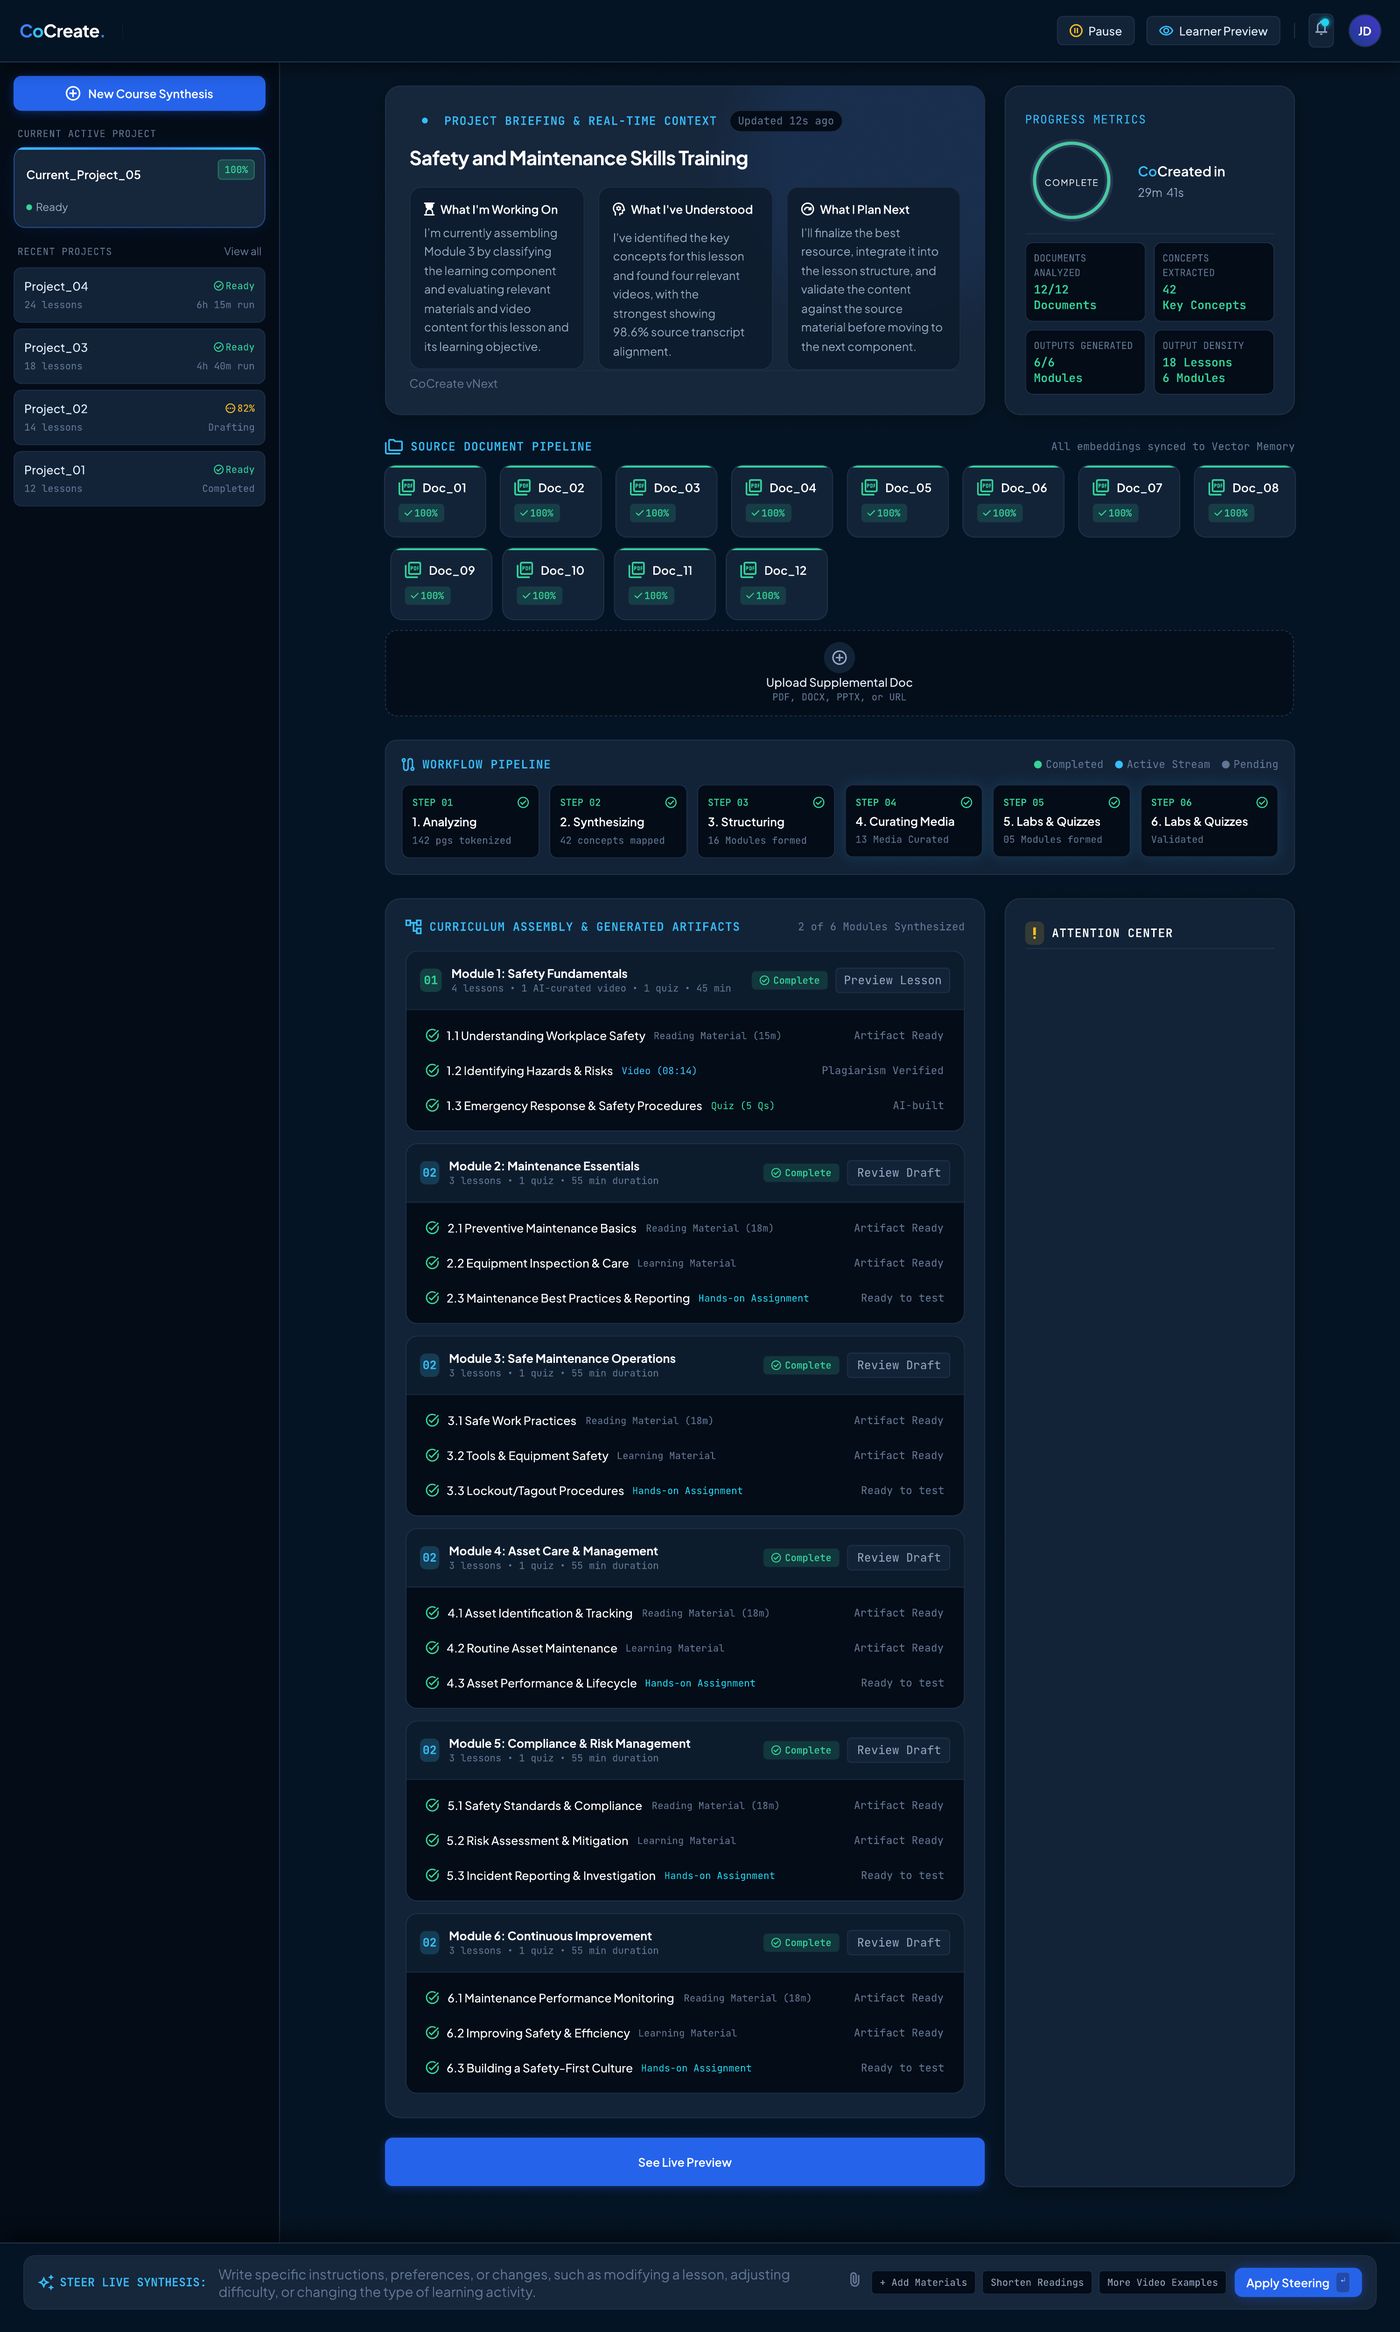
Task: Expand Module 5: Compliance & Risk Management header
Action: (685, 1750)
